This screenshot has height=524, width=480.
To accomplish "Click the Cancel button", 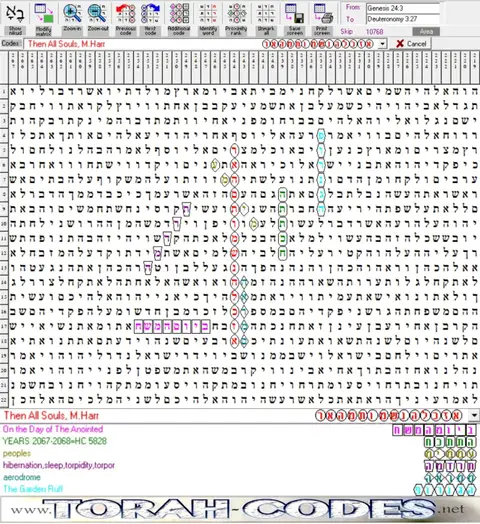I will click(411, 44).
